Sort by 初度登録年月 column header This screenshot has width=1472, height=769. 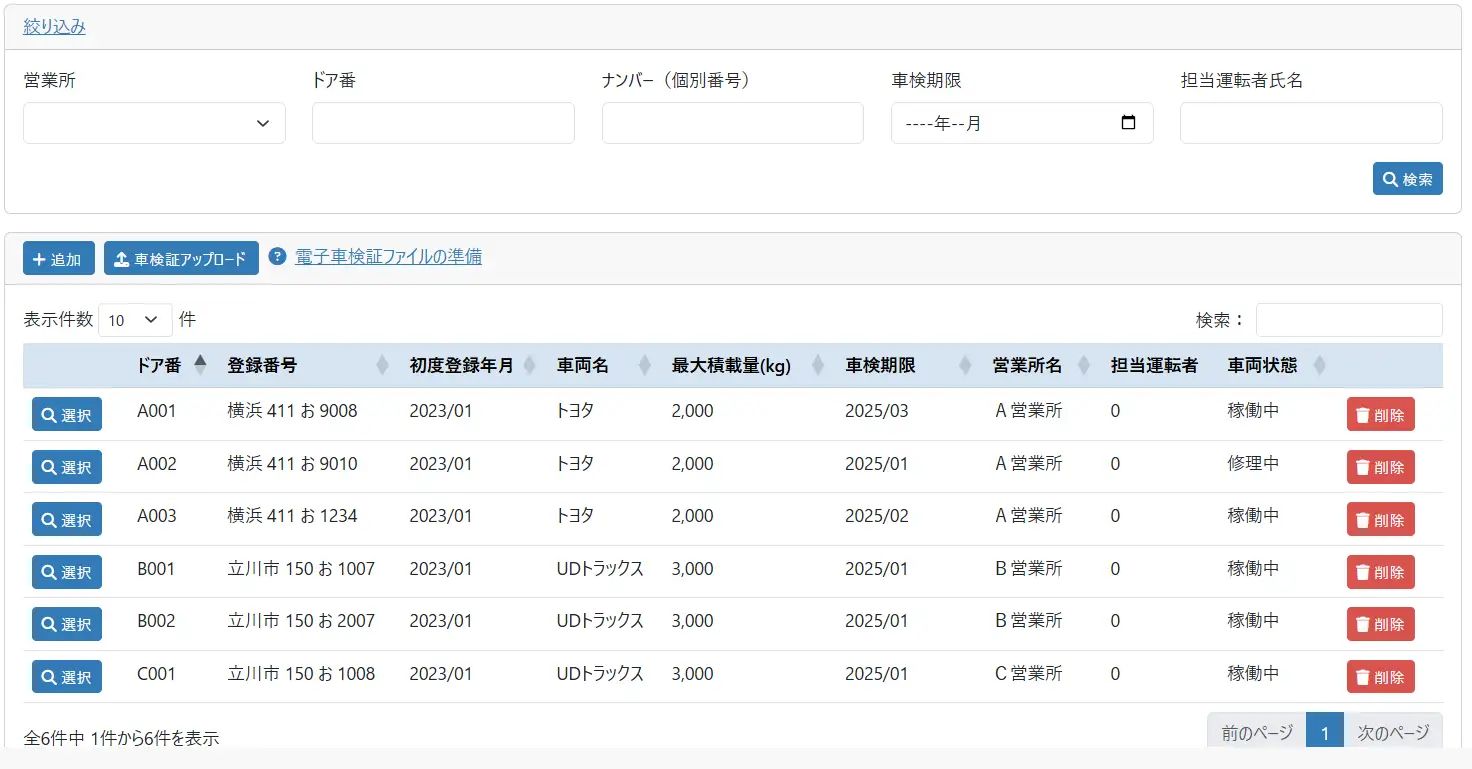[473, 366]
